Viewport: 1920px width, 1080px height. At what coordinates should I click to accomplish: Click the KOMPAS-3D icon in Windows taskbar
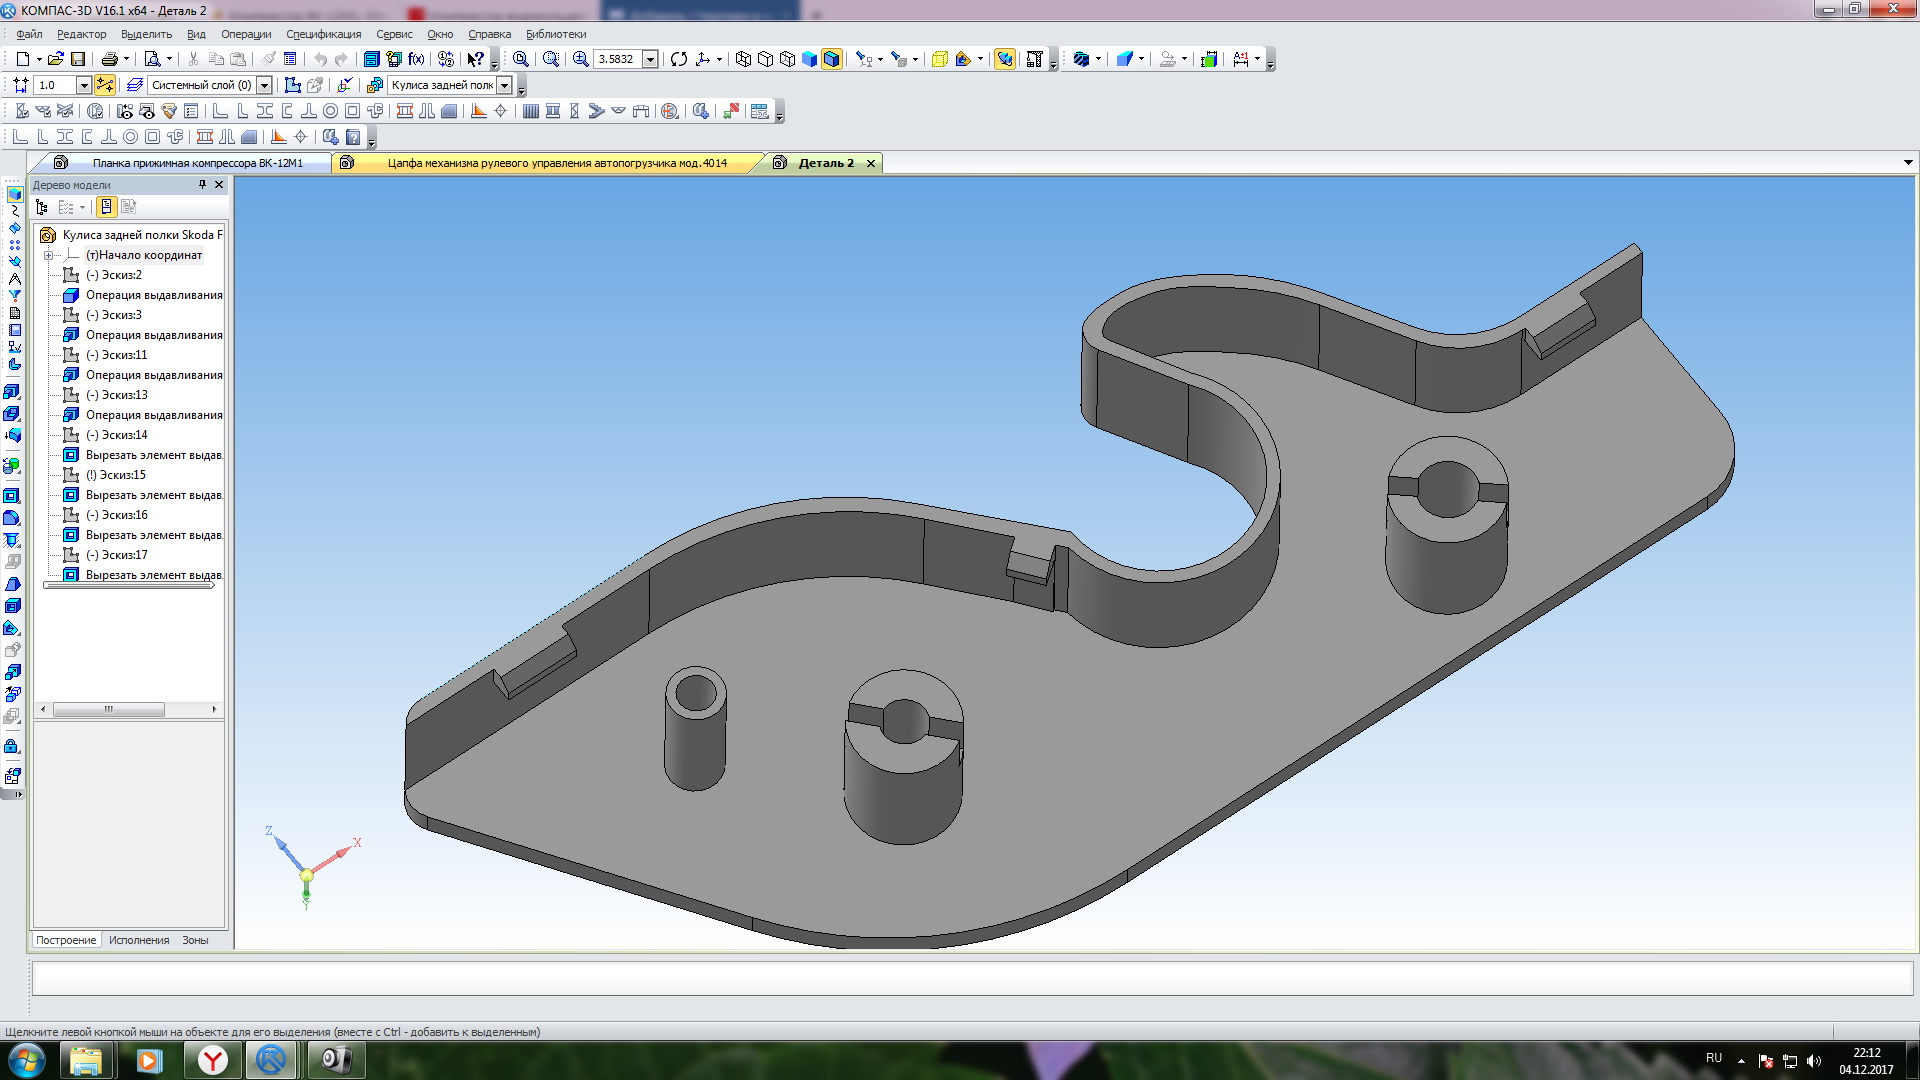[x=271, y=1060]
